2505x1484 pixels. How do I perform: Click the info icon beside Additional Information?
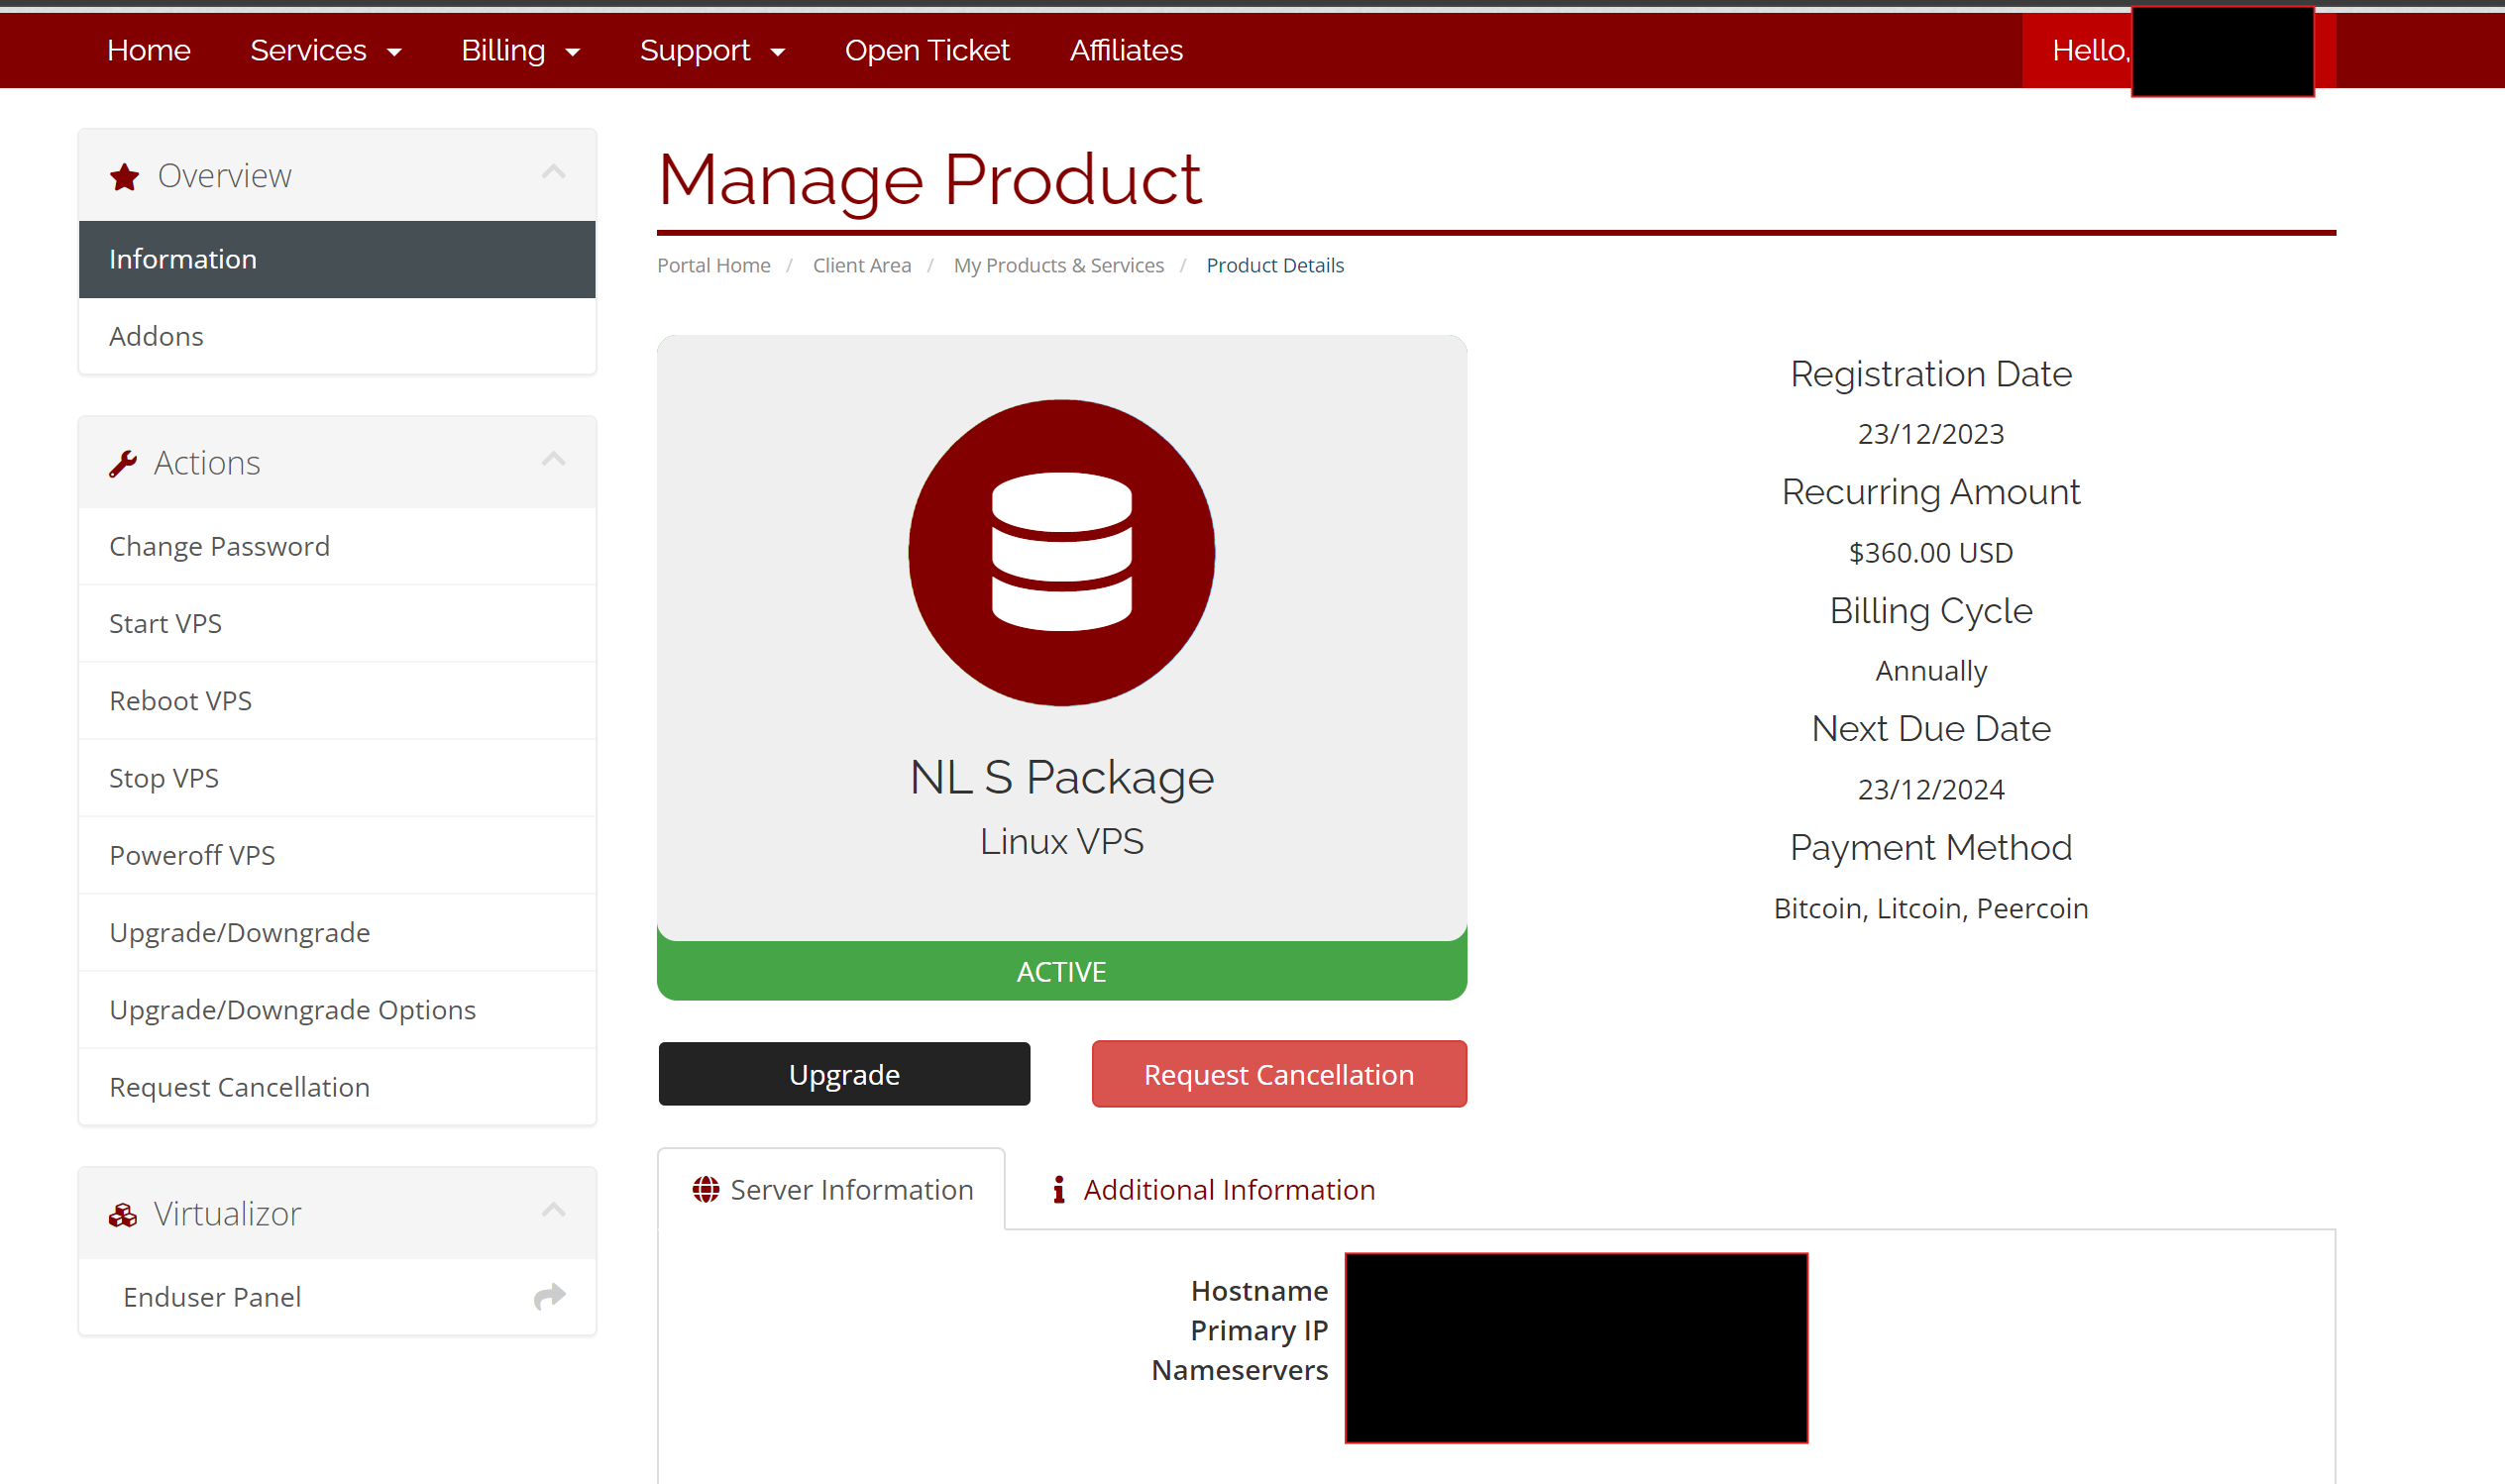1059,1189
